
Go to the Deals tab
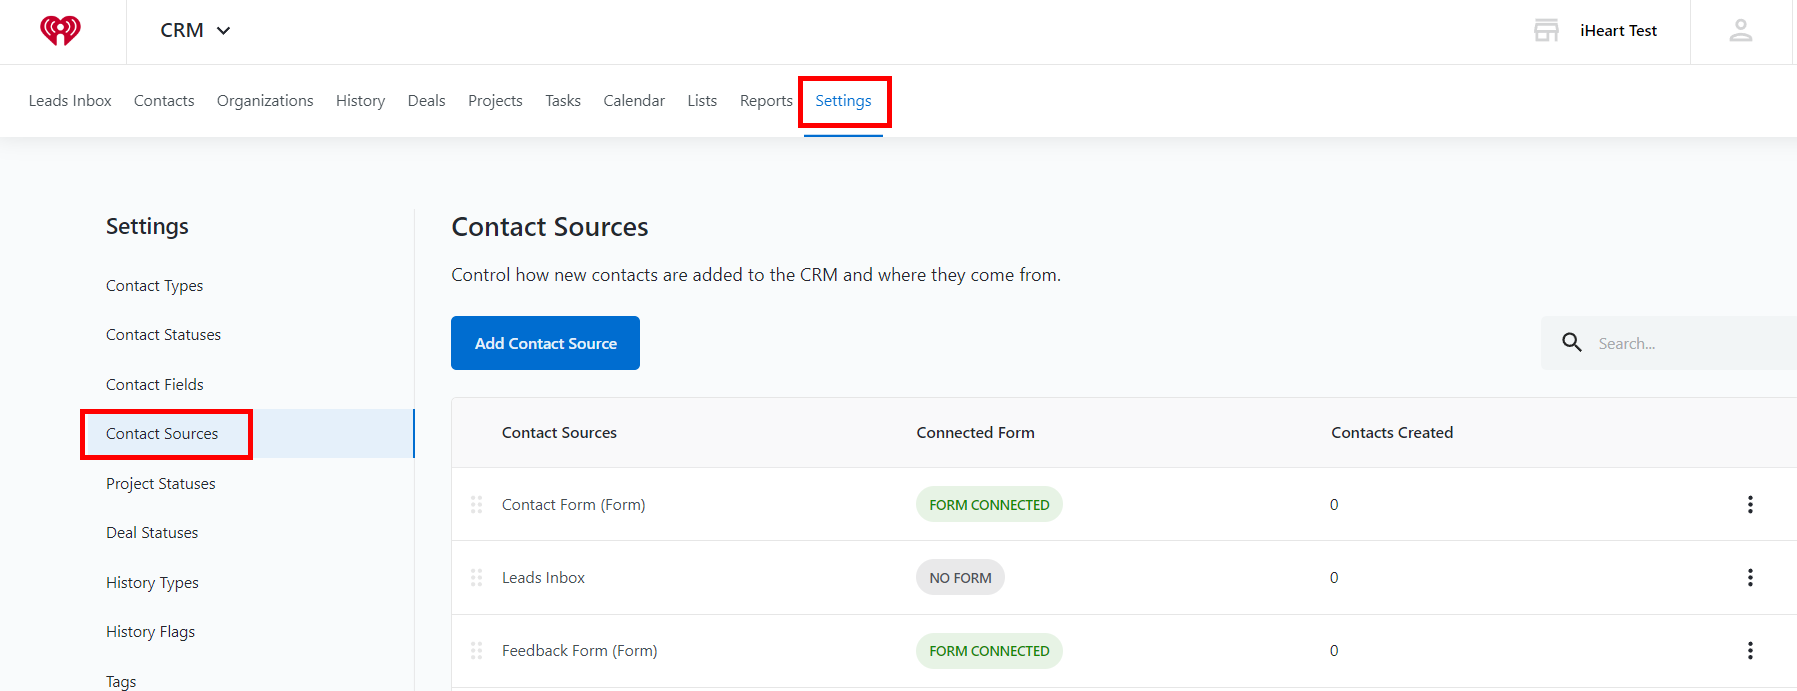(x=426, y=101)
